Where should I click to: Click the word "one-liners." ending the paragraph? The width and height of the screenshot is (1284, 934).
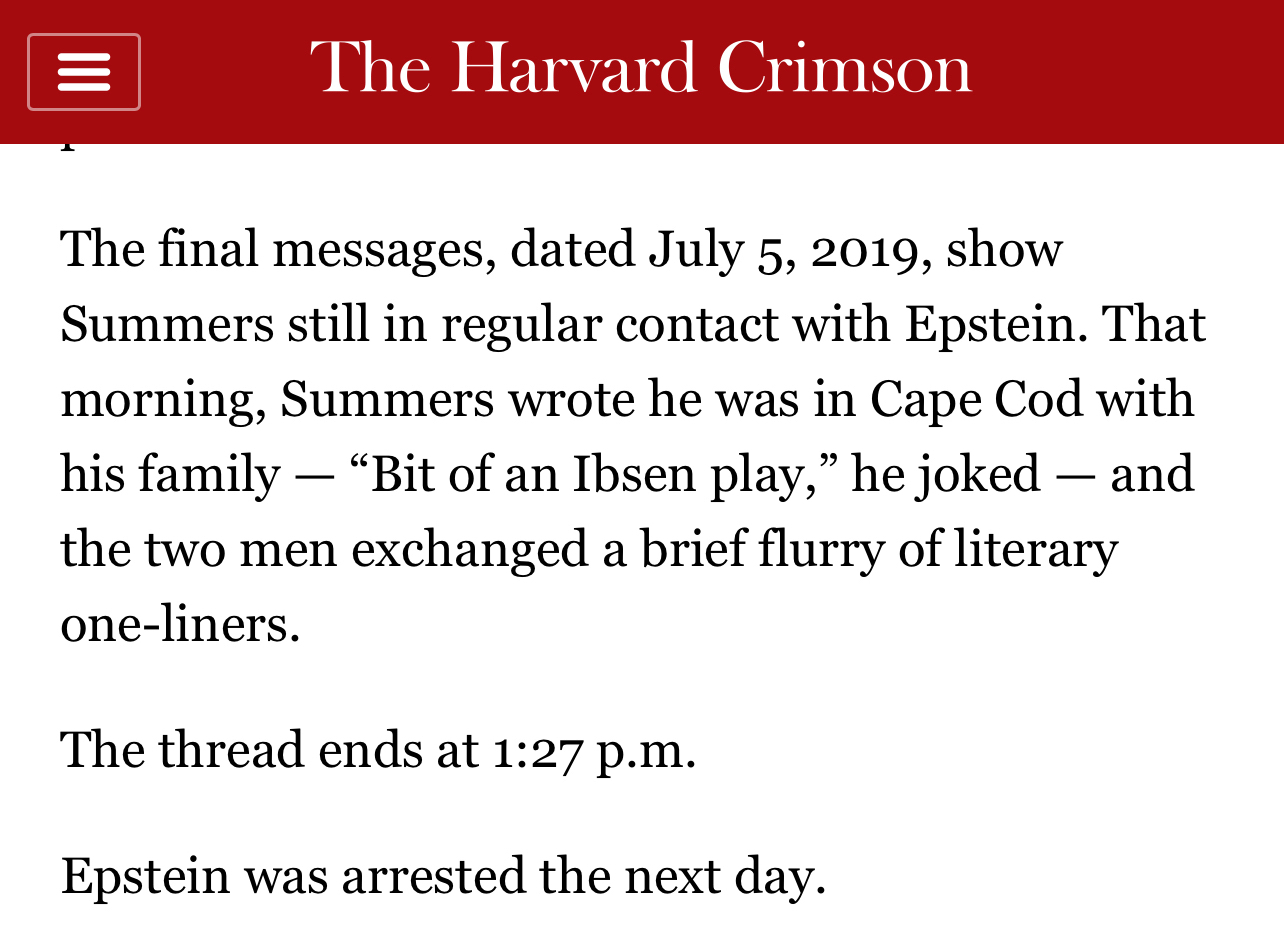pyautogui.click(x=180, y=624)
